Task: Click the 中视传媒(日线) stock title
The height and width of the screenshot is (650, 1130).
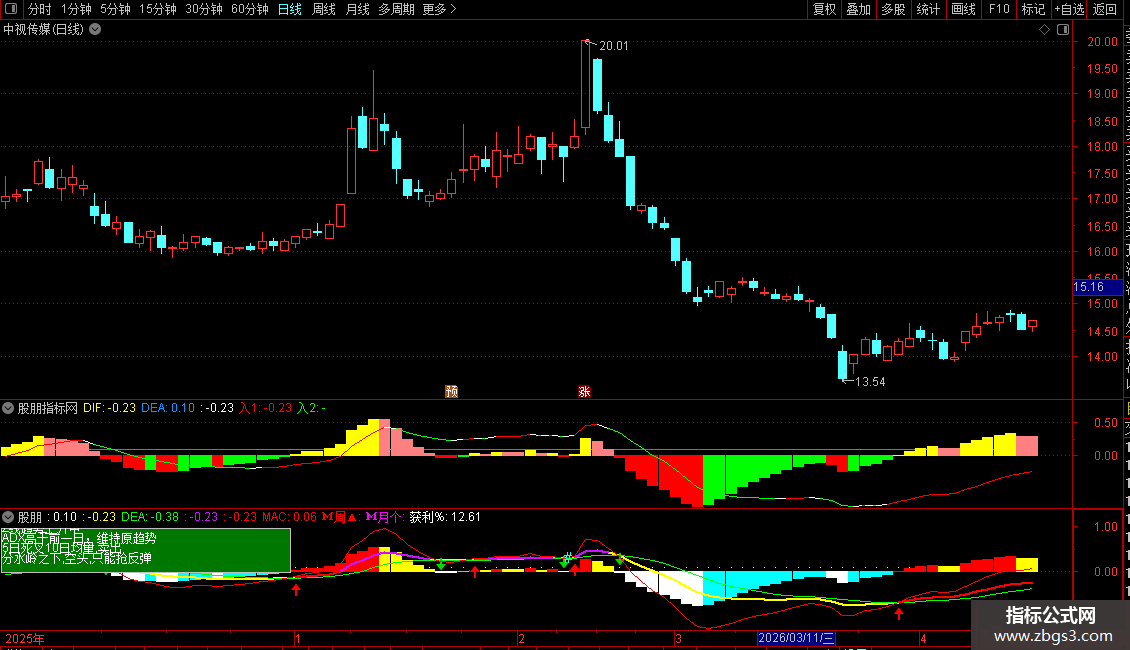Action: (43, 30)
